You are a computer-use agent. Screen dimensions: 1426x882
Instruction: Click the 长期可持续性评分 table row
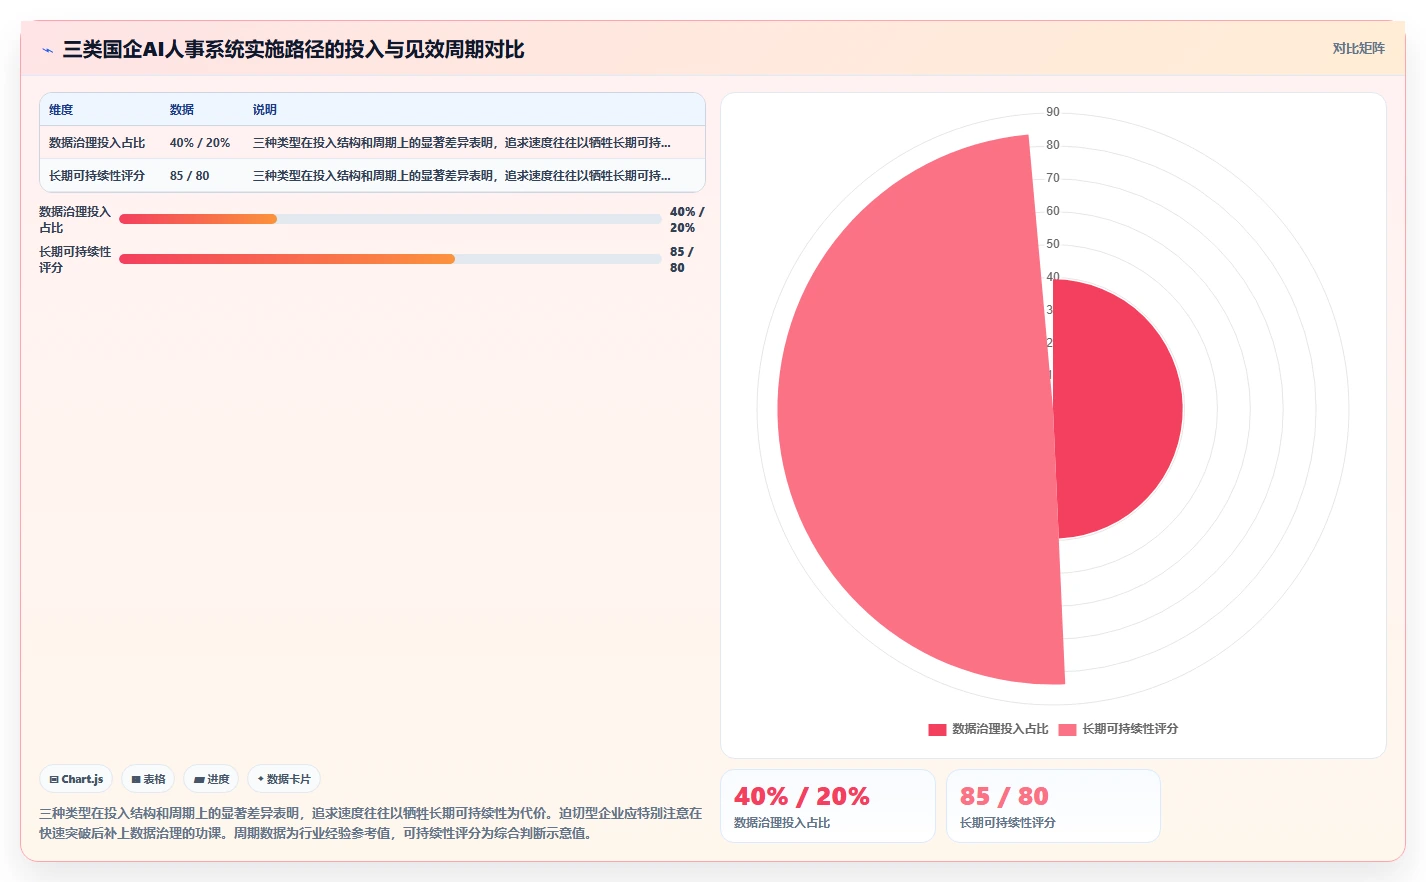[x=372, y=175]
